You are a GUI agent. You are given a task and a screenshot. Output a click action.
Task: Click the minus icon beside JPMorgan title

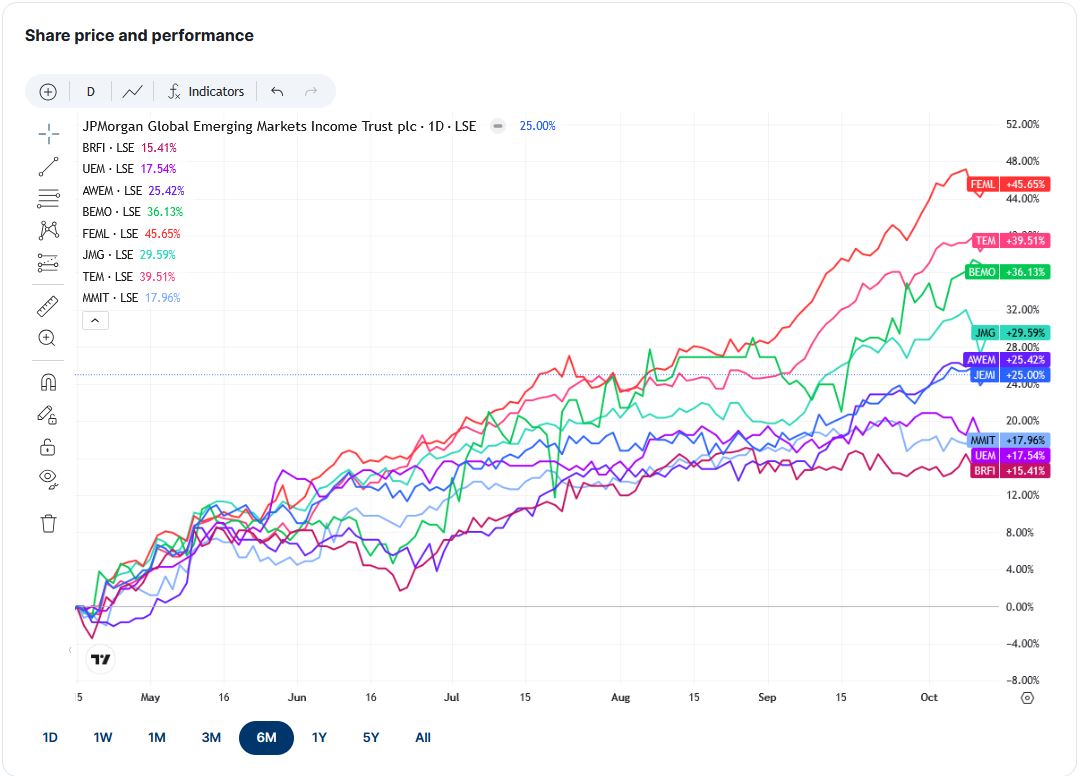click(498, 126)
